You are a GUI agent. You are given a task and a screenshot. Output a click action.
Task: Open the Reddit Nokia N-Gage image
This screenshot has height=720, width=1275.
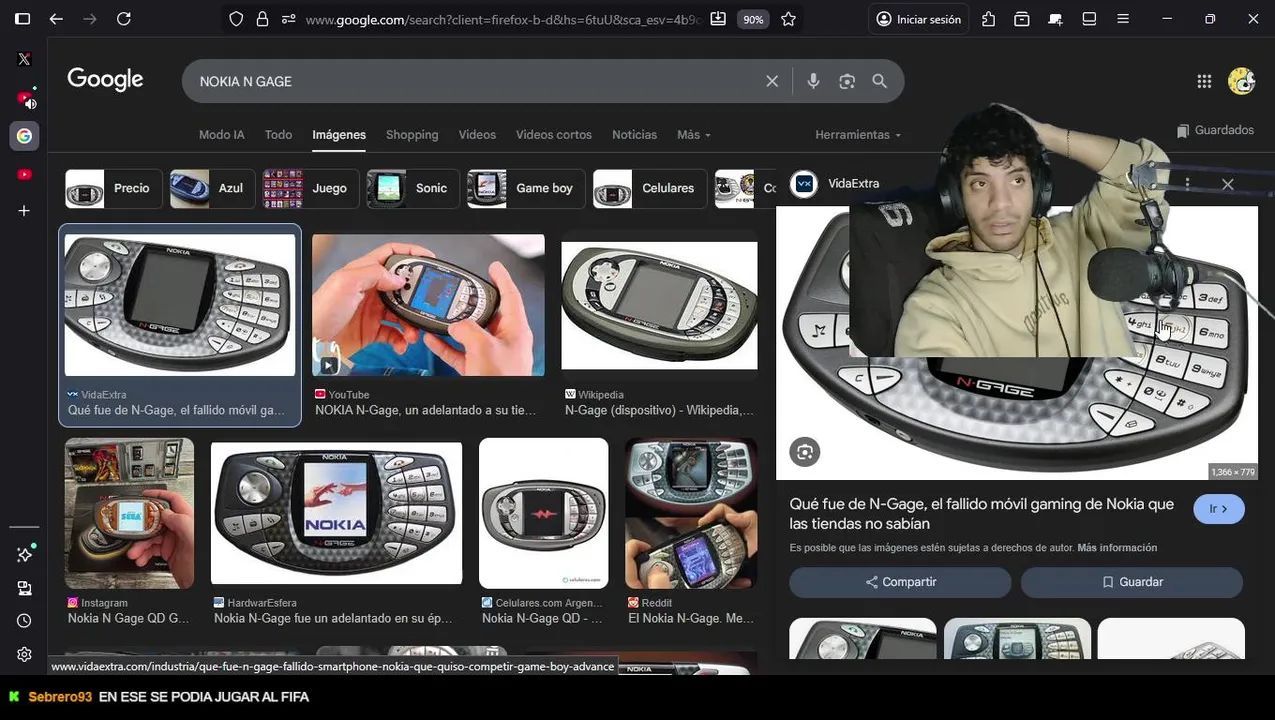point(690,513)
